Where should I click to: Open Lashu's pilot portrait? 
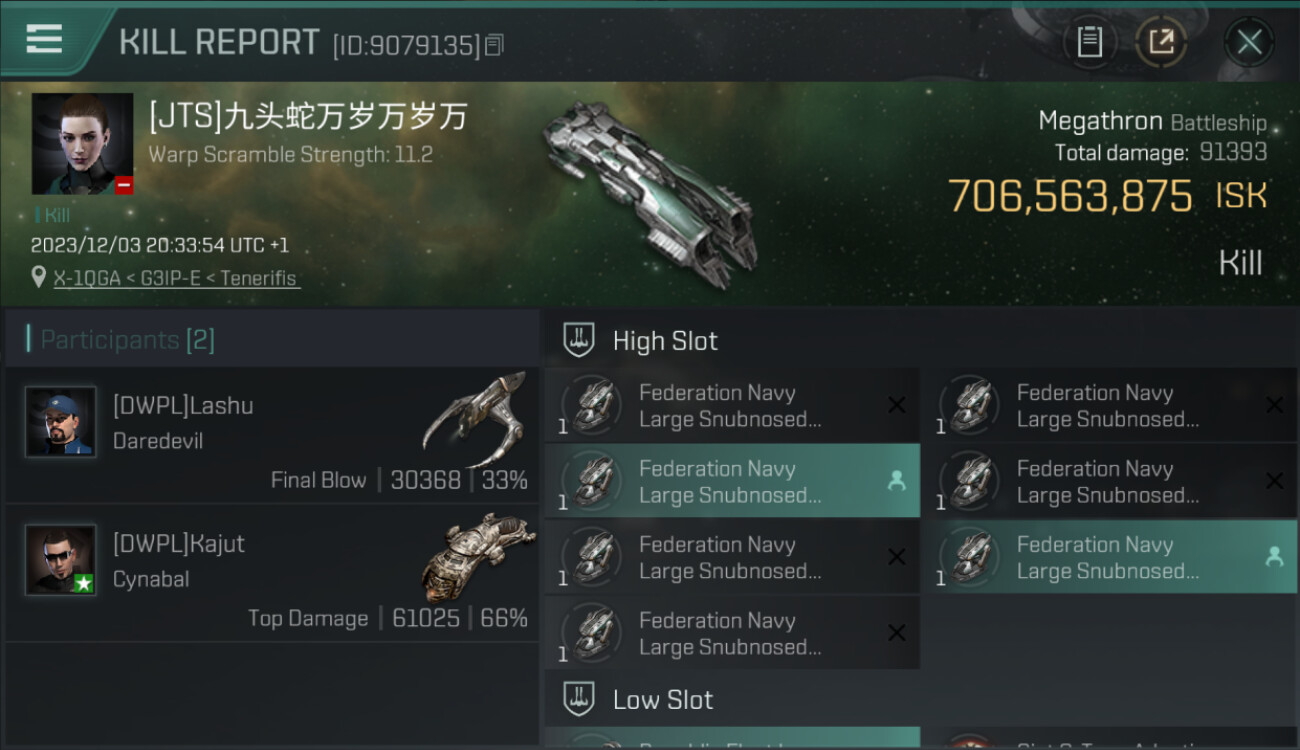61,421
